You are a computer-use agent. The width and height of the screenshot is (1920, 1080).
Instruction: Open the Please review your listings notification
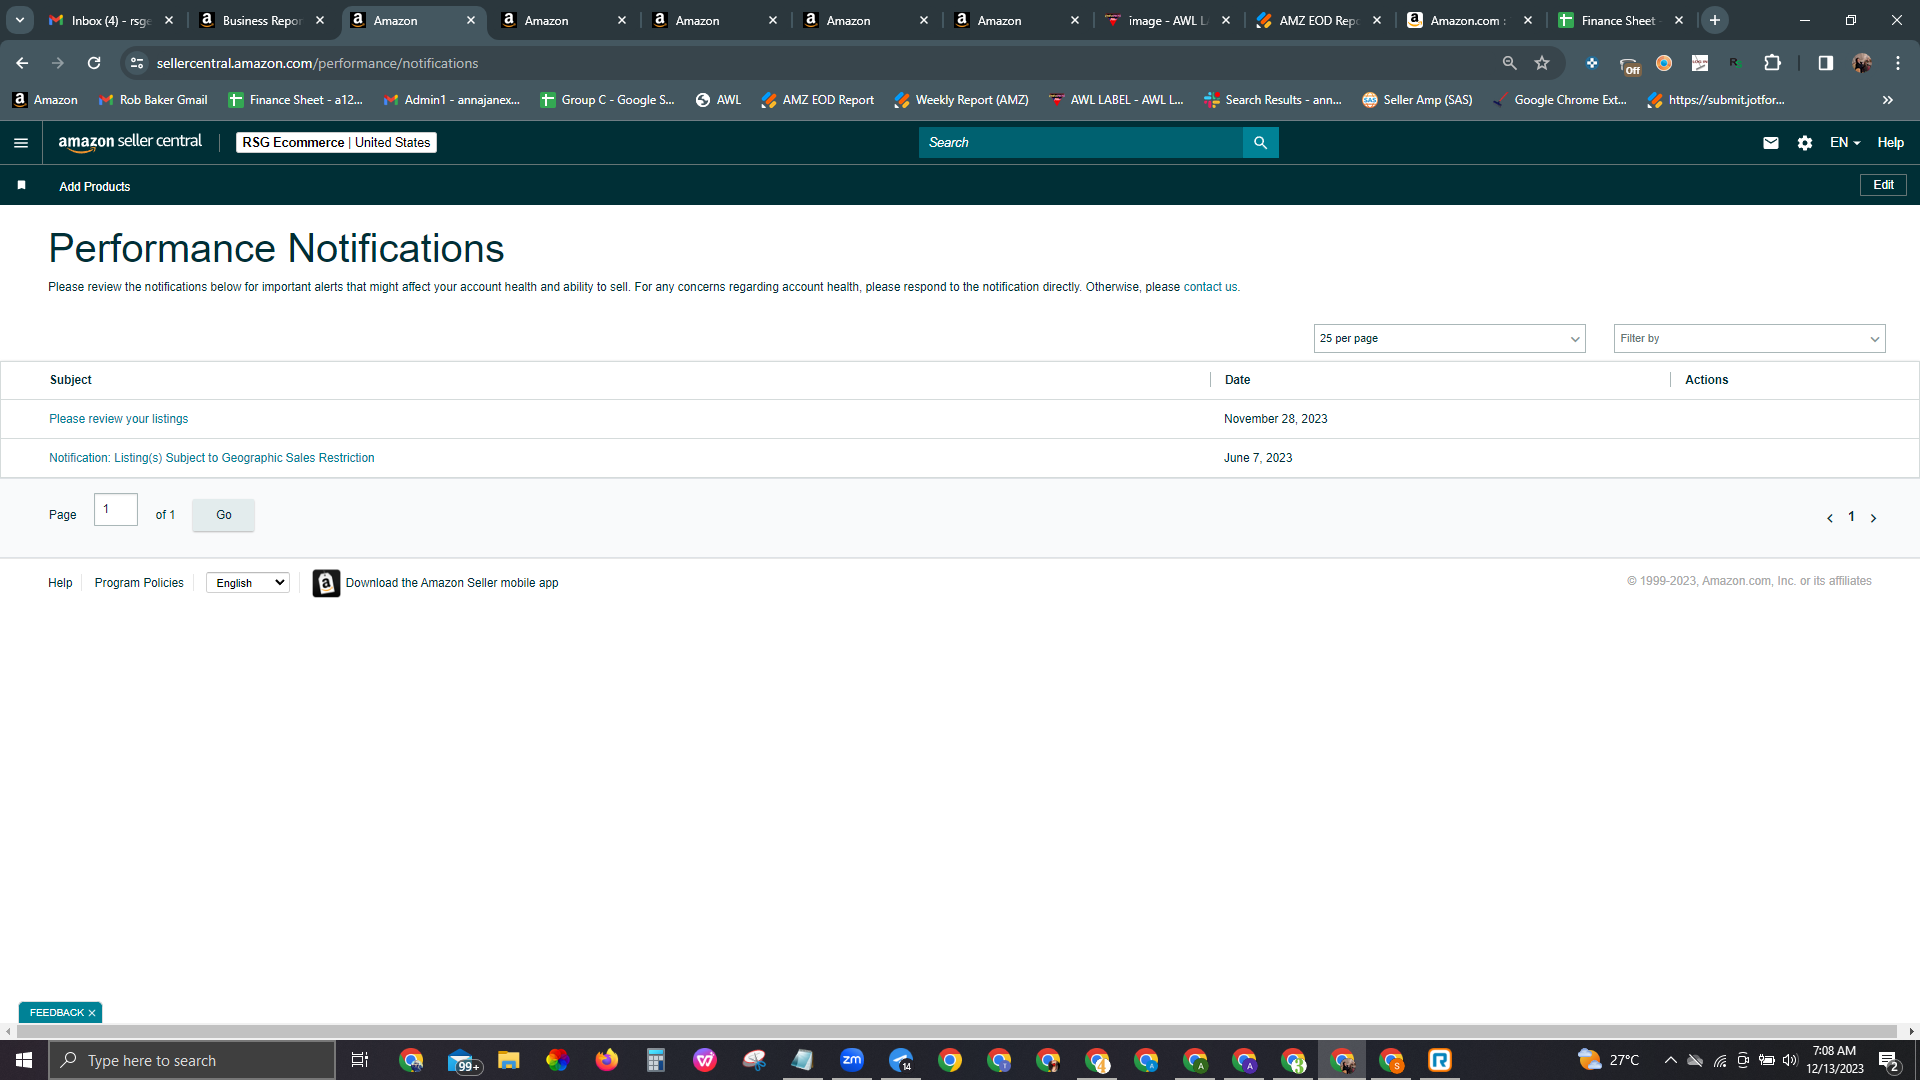(119, 419)
